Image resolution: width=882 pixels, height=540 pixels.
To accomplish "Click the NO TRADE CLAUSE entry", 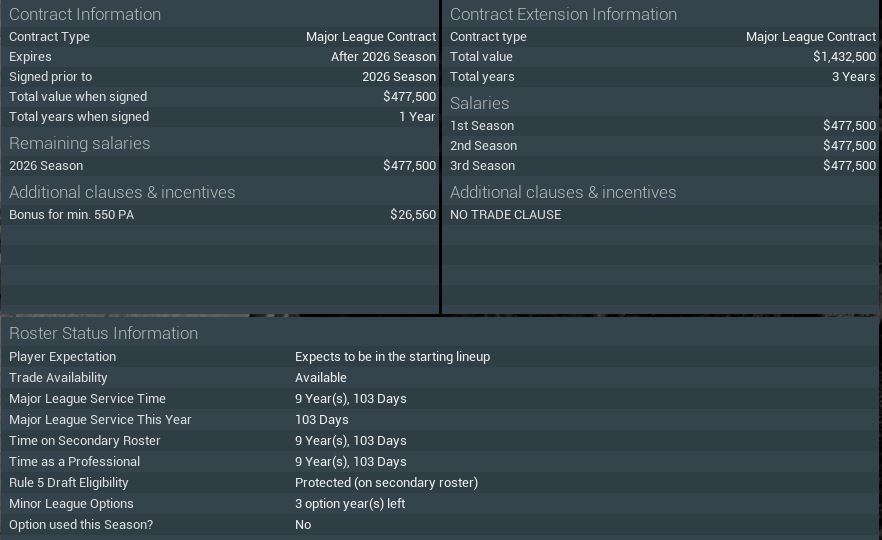I will pyautogui.click(x=505, y=215).
